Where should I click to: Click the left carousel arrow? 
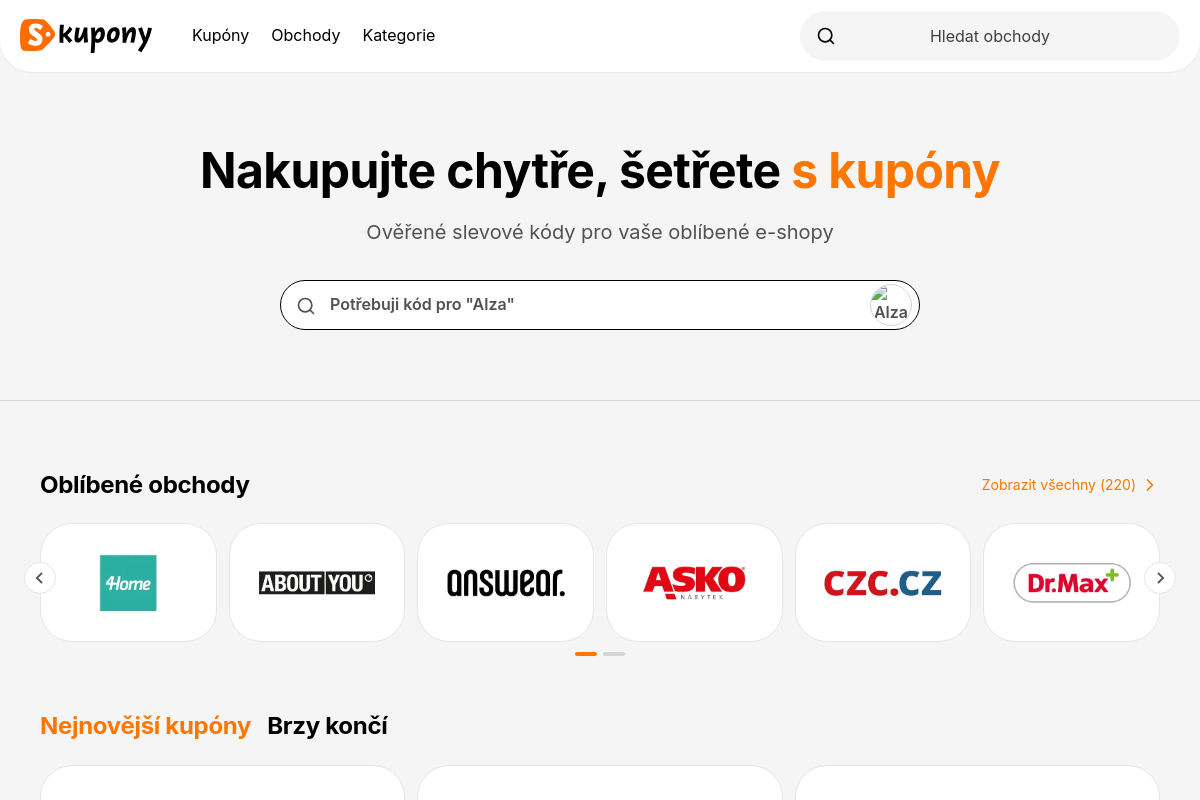click(x=40, y=577)
